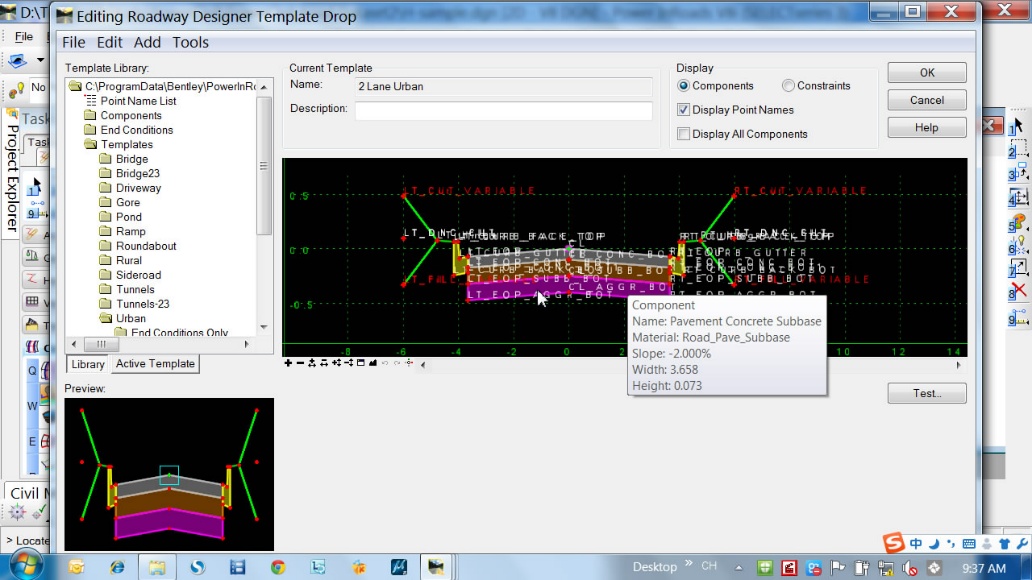Screen dimensions: 1032x580
Task: Open the Tools menu
Action: (190, 42)
